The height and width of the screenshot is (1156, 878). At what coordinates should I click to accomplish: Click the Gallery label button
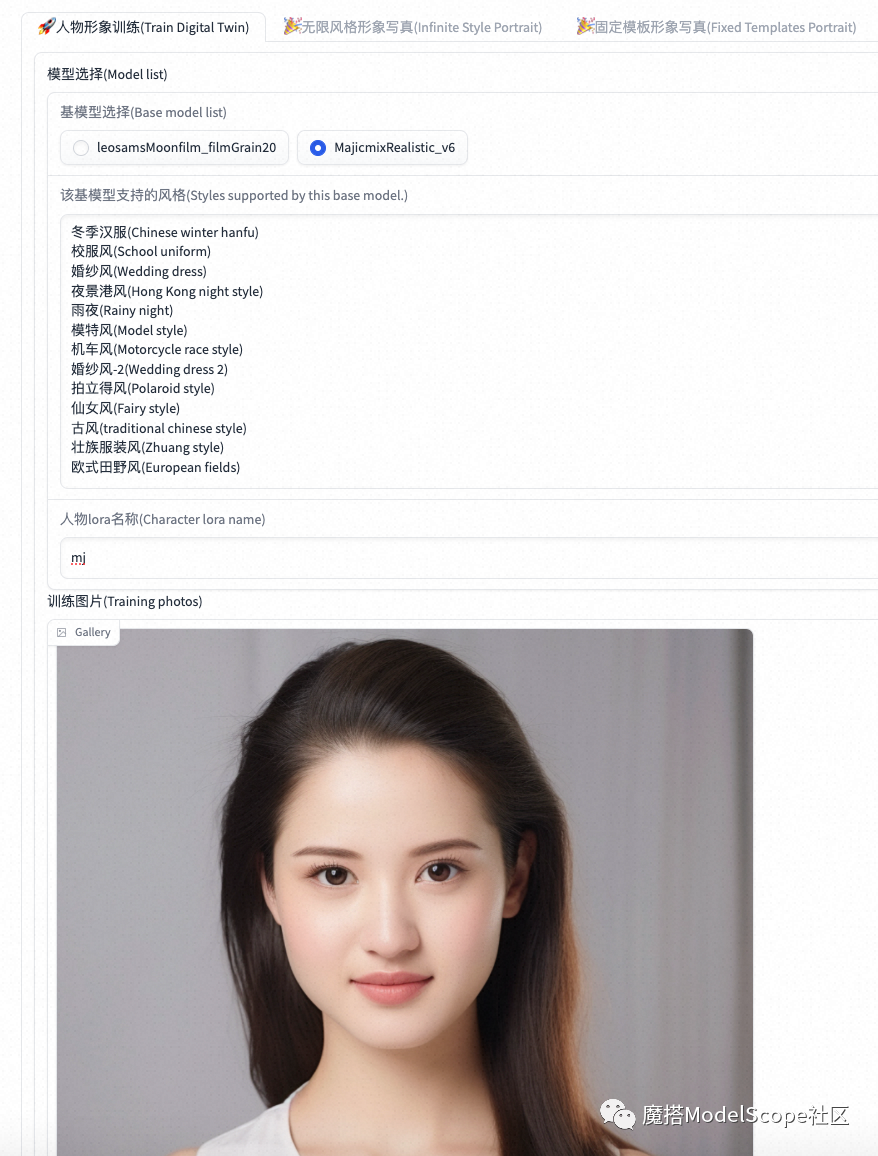coord(83,633)
